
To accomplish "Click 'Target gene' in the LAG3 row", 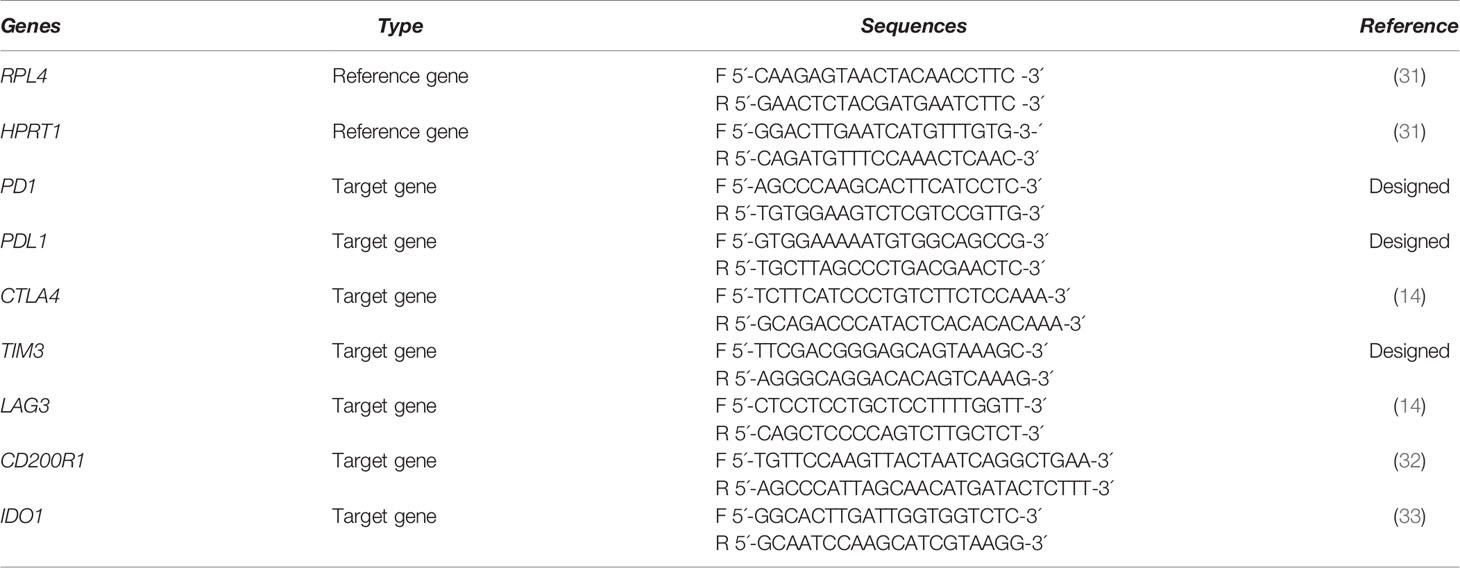I will [x=385, y=407].
